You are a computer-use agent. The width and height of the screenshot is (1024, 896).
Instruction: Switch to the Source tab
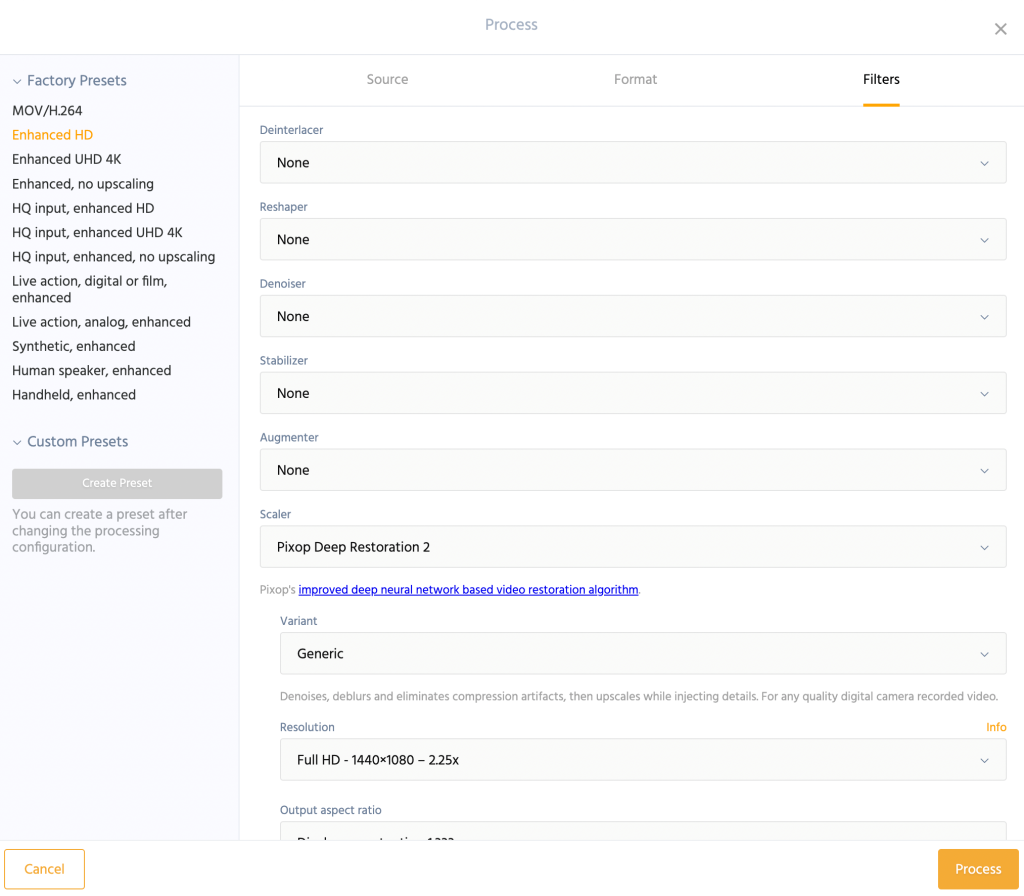[387, 80]
